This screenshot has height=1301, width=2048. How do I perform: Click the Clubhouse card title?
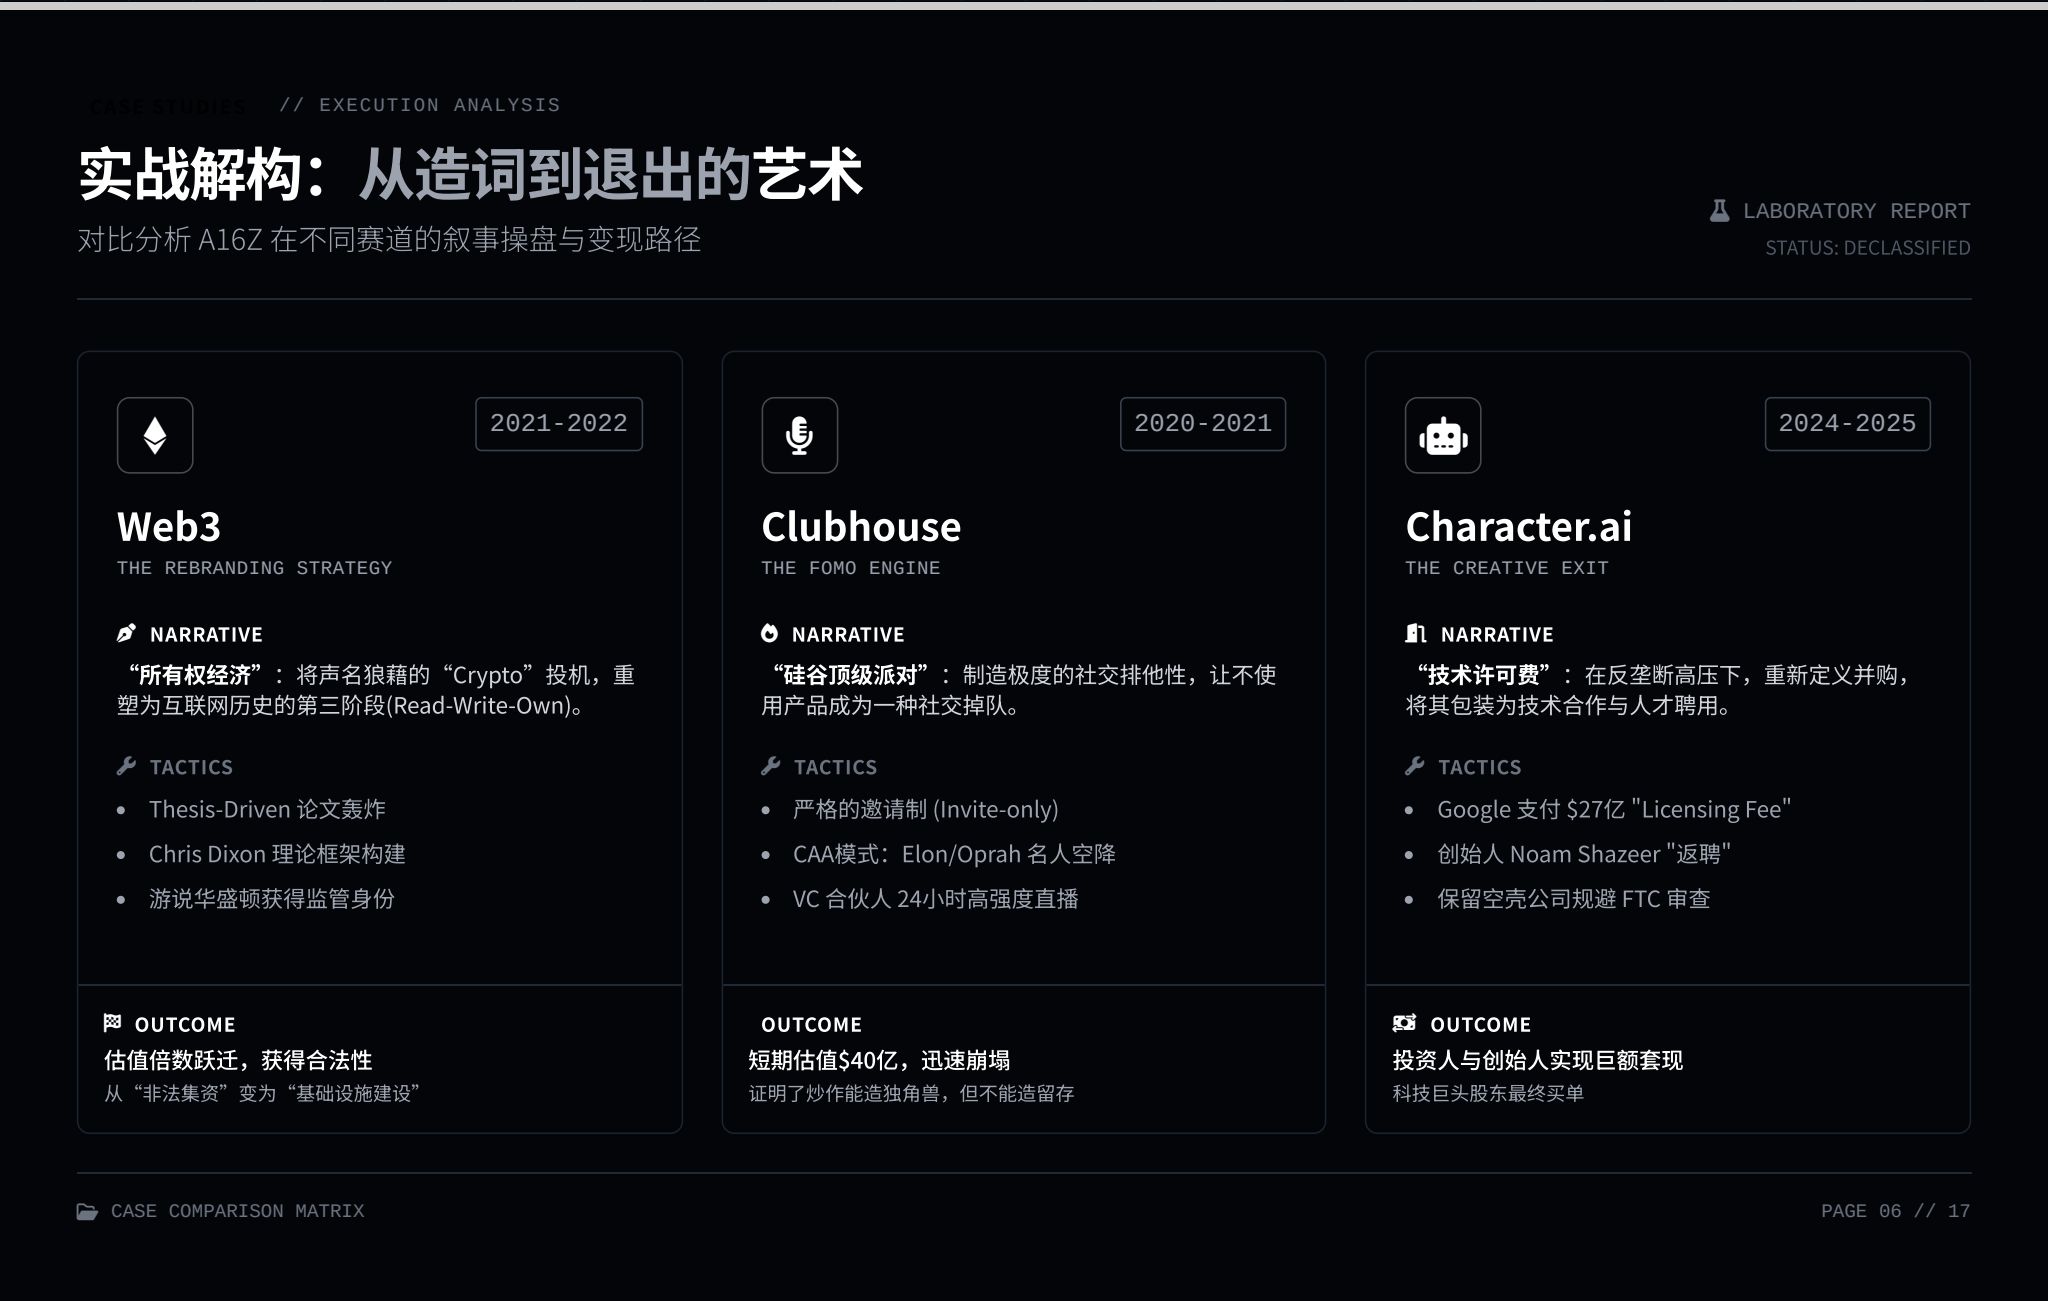click(x=860, y=527)
